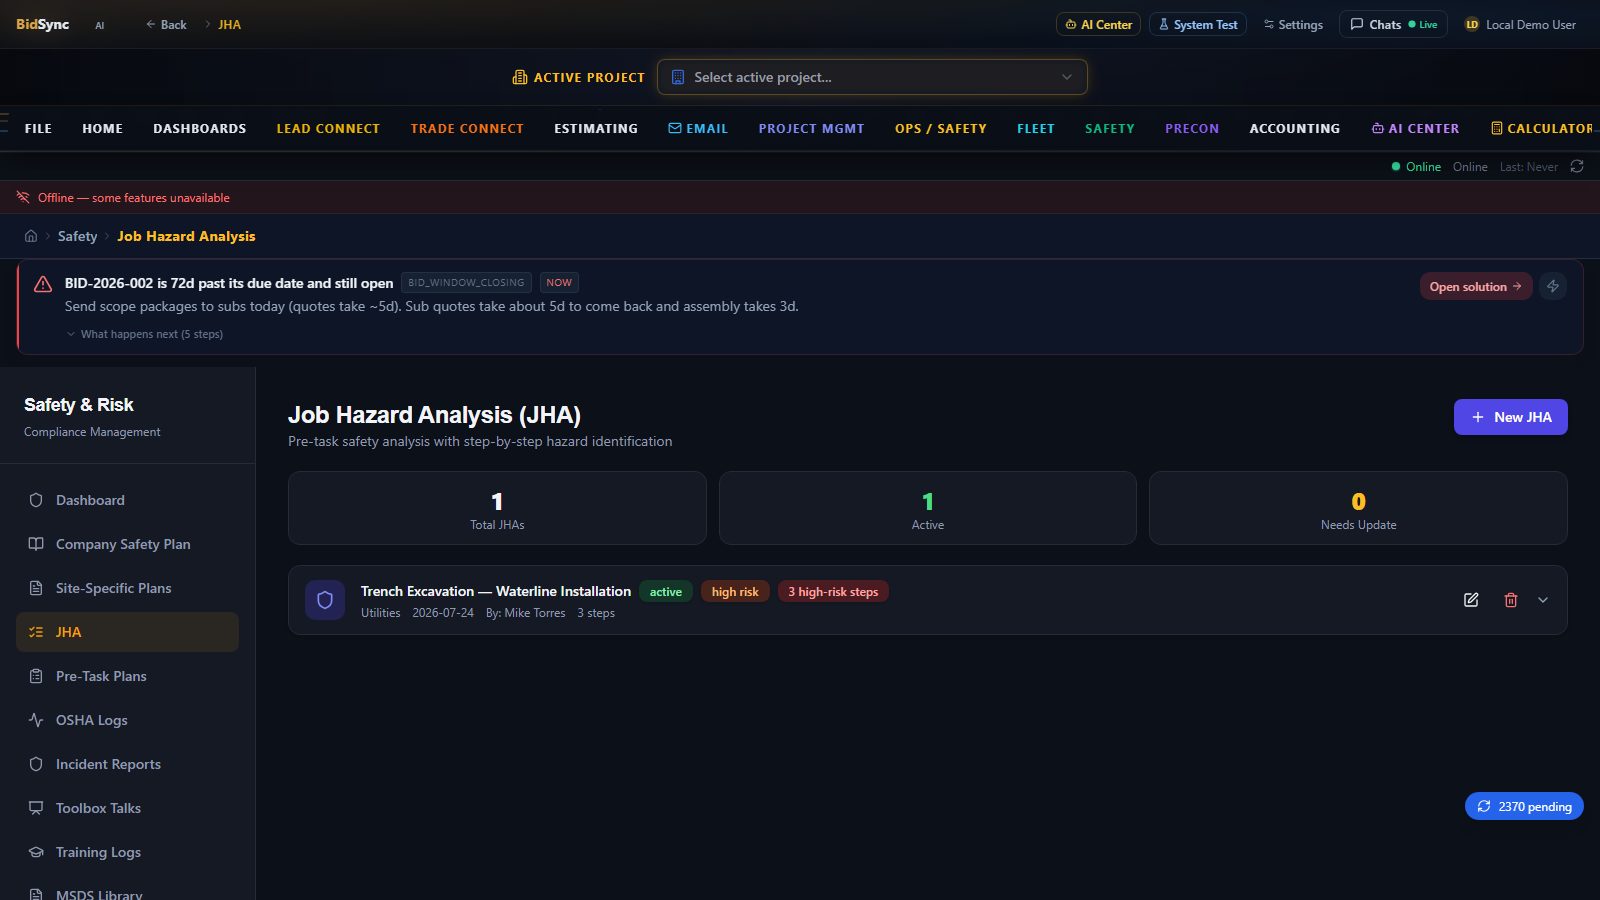Open Chats Live in top bar

pyautogui.click(x=1393, y=24)
